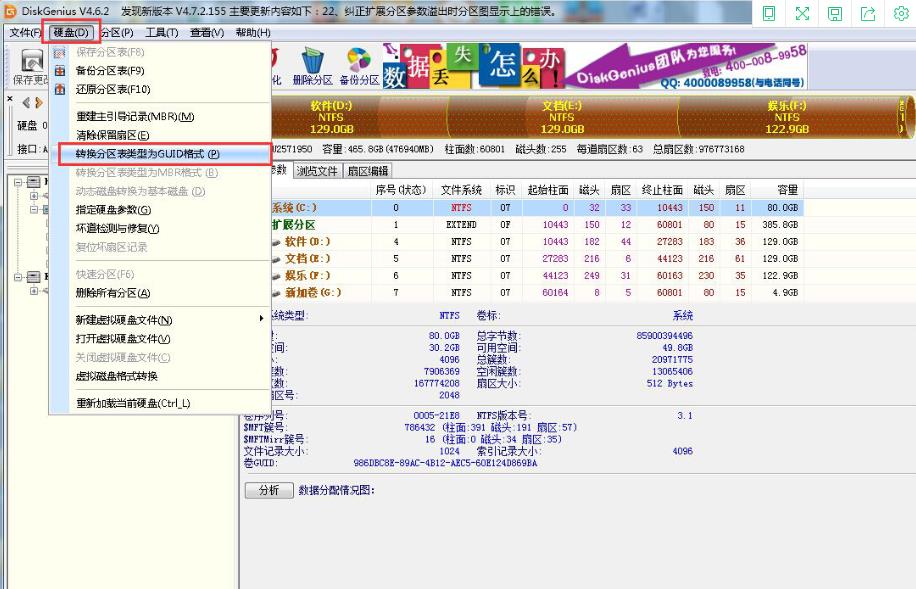Image resolution: width=916 pixels, height=589 pixels.
Task: Click the 分析 button
Action: 269,490
